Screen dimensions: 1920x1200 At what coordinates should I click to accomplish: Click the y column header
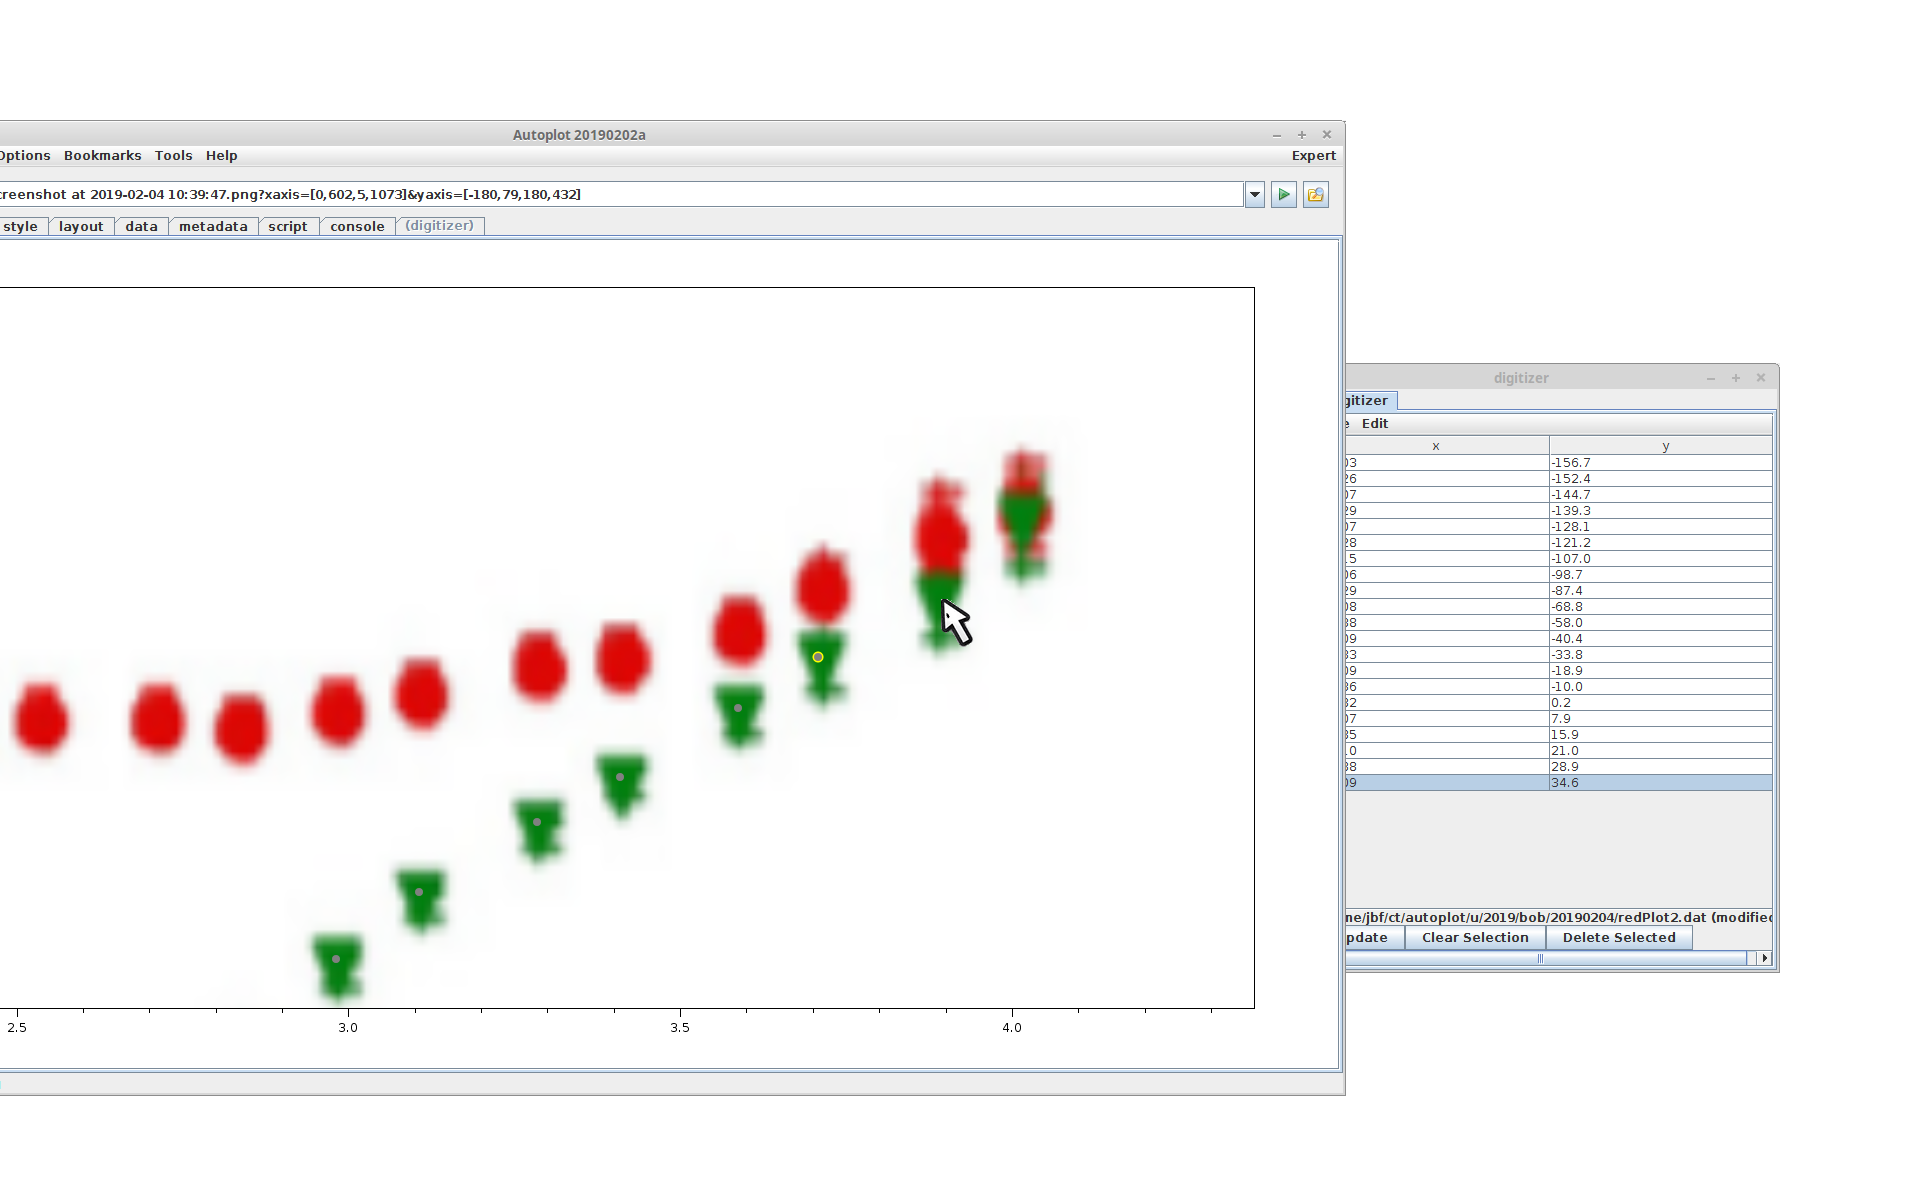coord(1661,447)
